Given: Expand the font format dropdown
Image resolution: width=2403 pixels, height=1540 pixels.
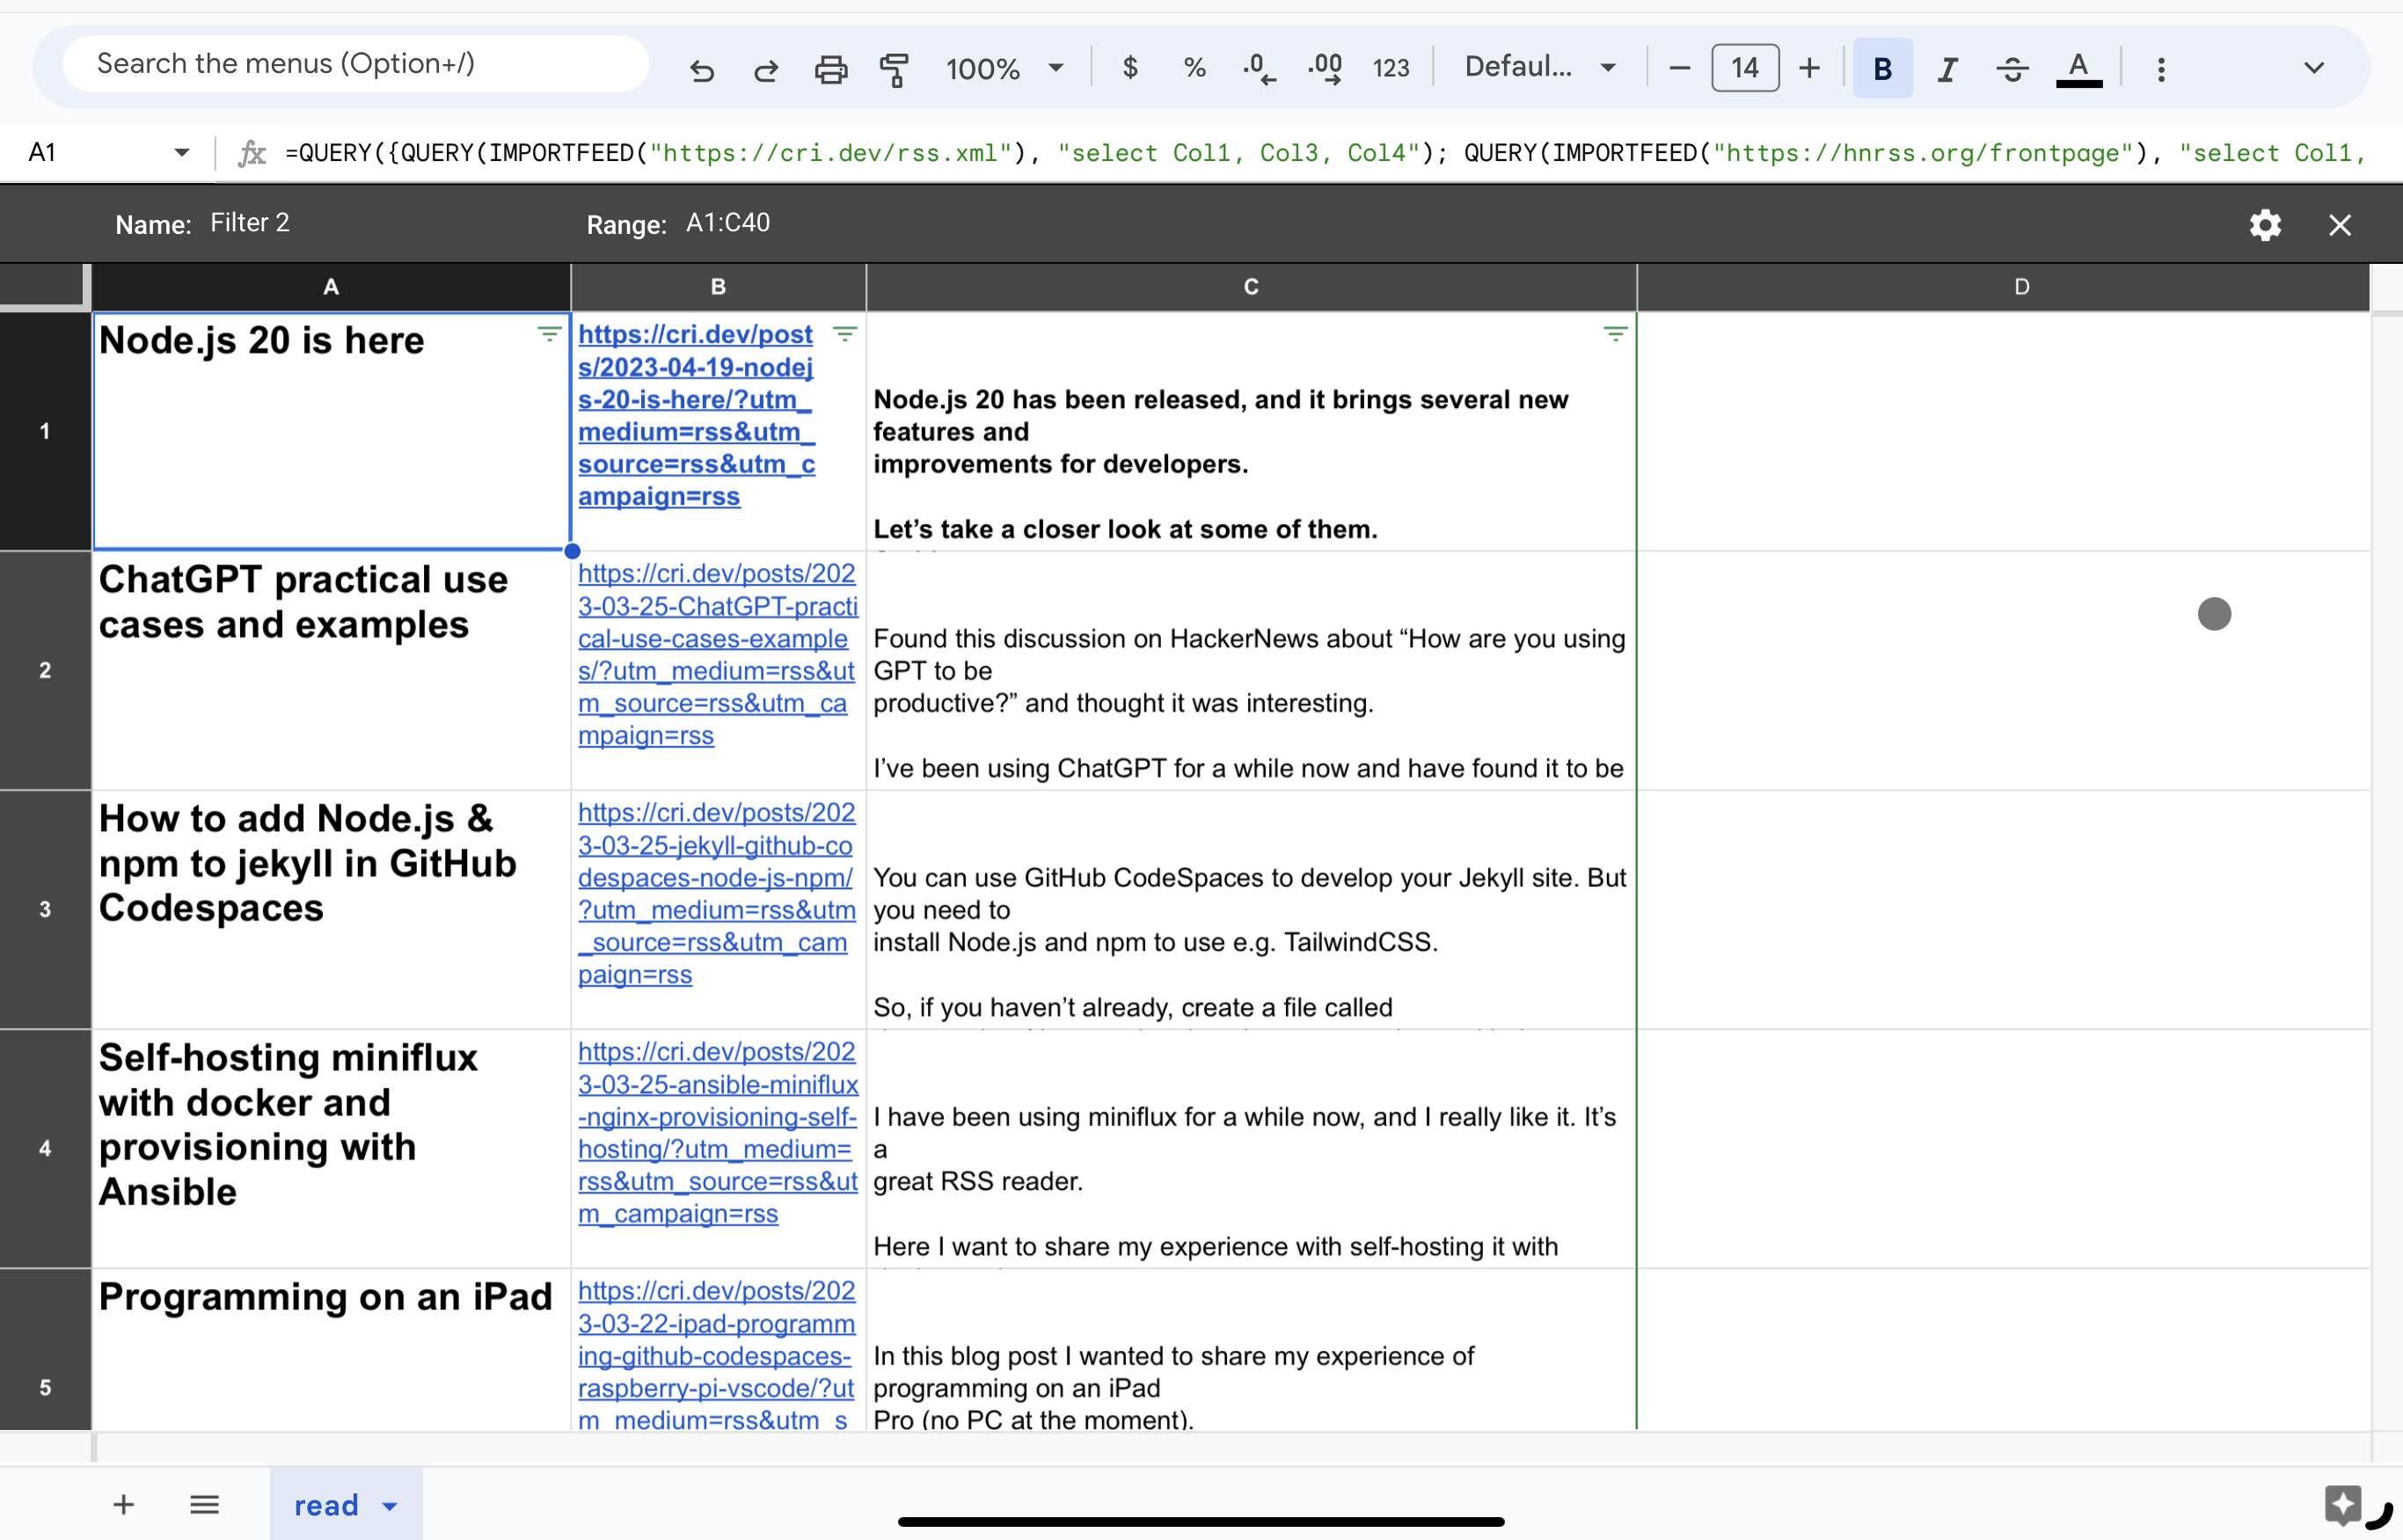Looking at the screenshot, I should [x=1539, y=67].
